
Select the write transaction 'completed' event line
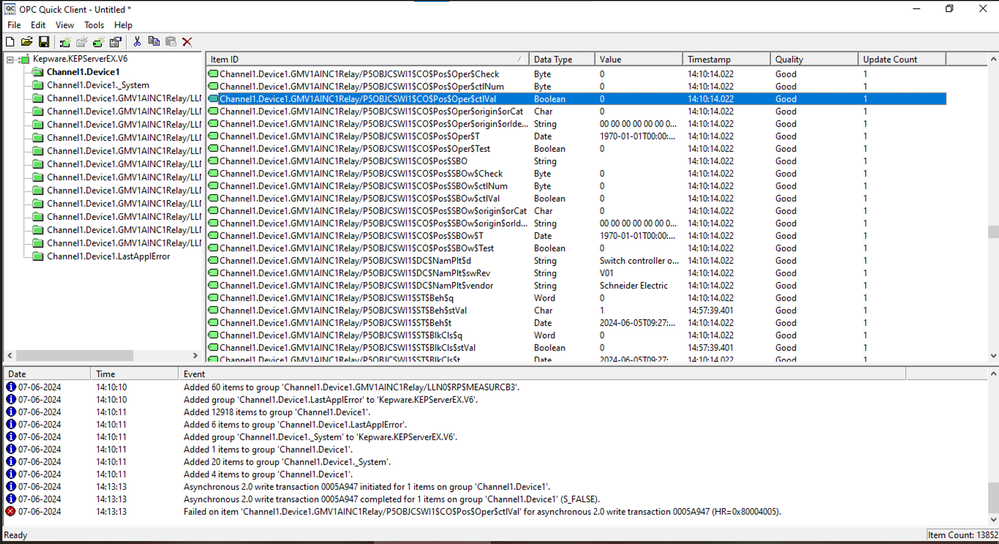click(391, 499)
